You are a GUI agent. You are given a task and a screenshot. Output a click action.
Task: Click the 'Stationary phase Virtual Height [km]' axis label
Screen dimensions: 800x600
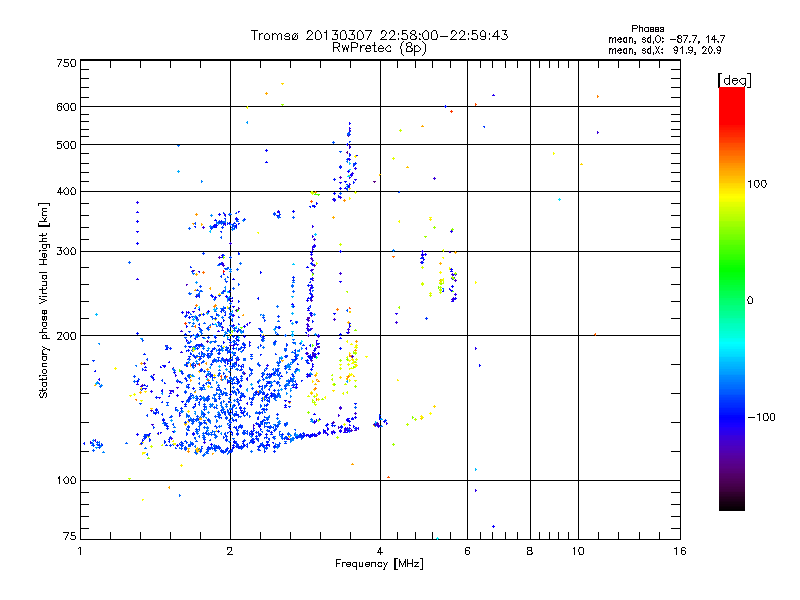coord(44,300)
